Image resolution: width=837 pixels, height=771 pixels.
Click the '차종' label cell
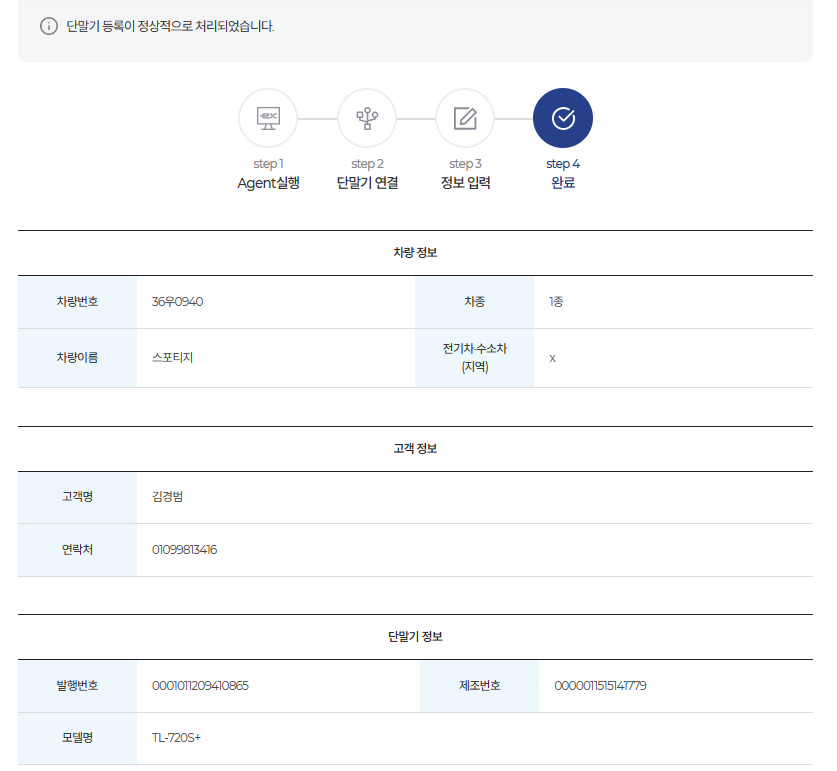(x=475, y=302)
